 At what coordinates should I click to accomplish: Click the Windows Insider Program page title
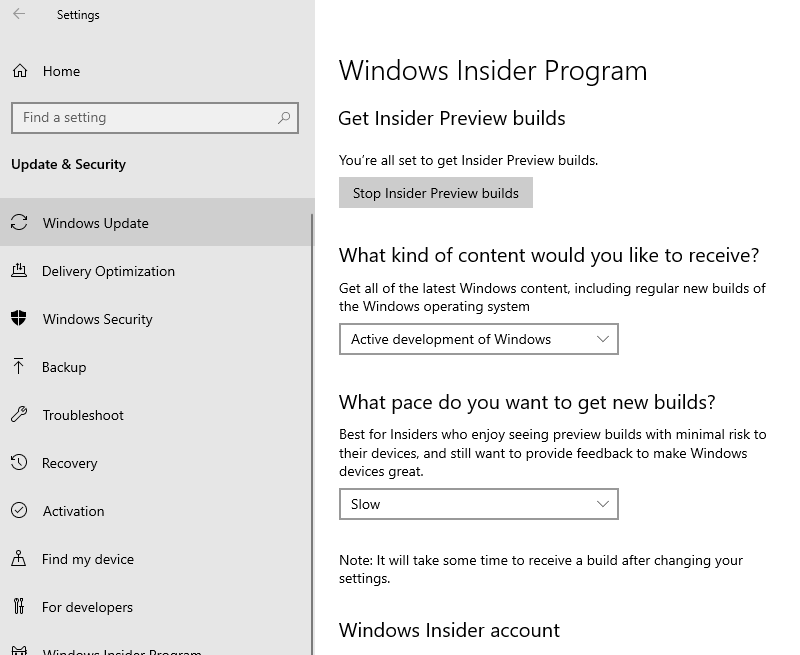493,70
